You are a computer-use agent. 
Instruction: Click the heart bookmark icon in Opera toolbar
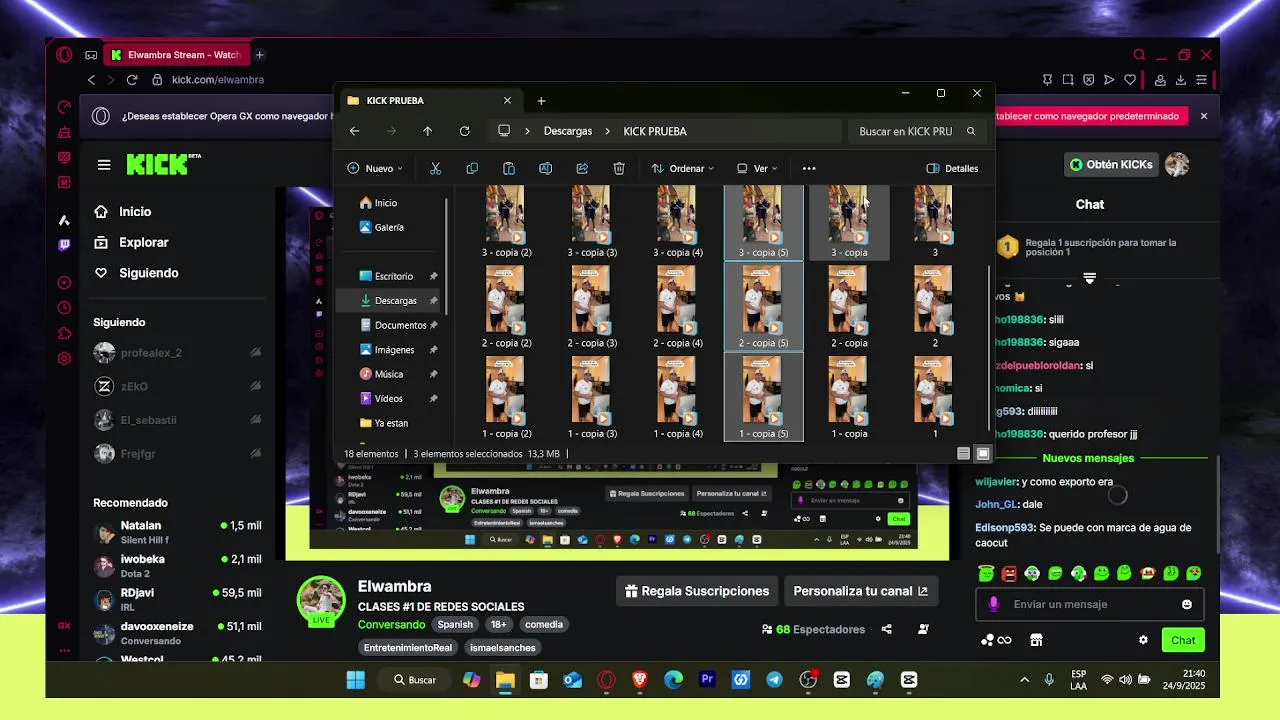click(1130, 80)
